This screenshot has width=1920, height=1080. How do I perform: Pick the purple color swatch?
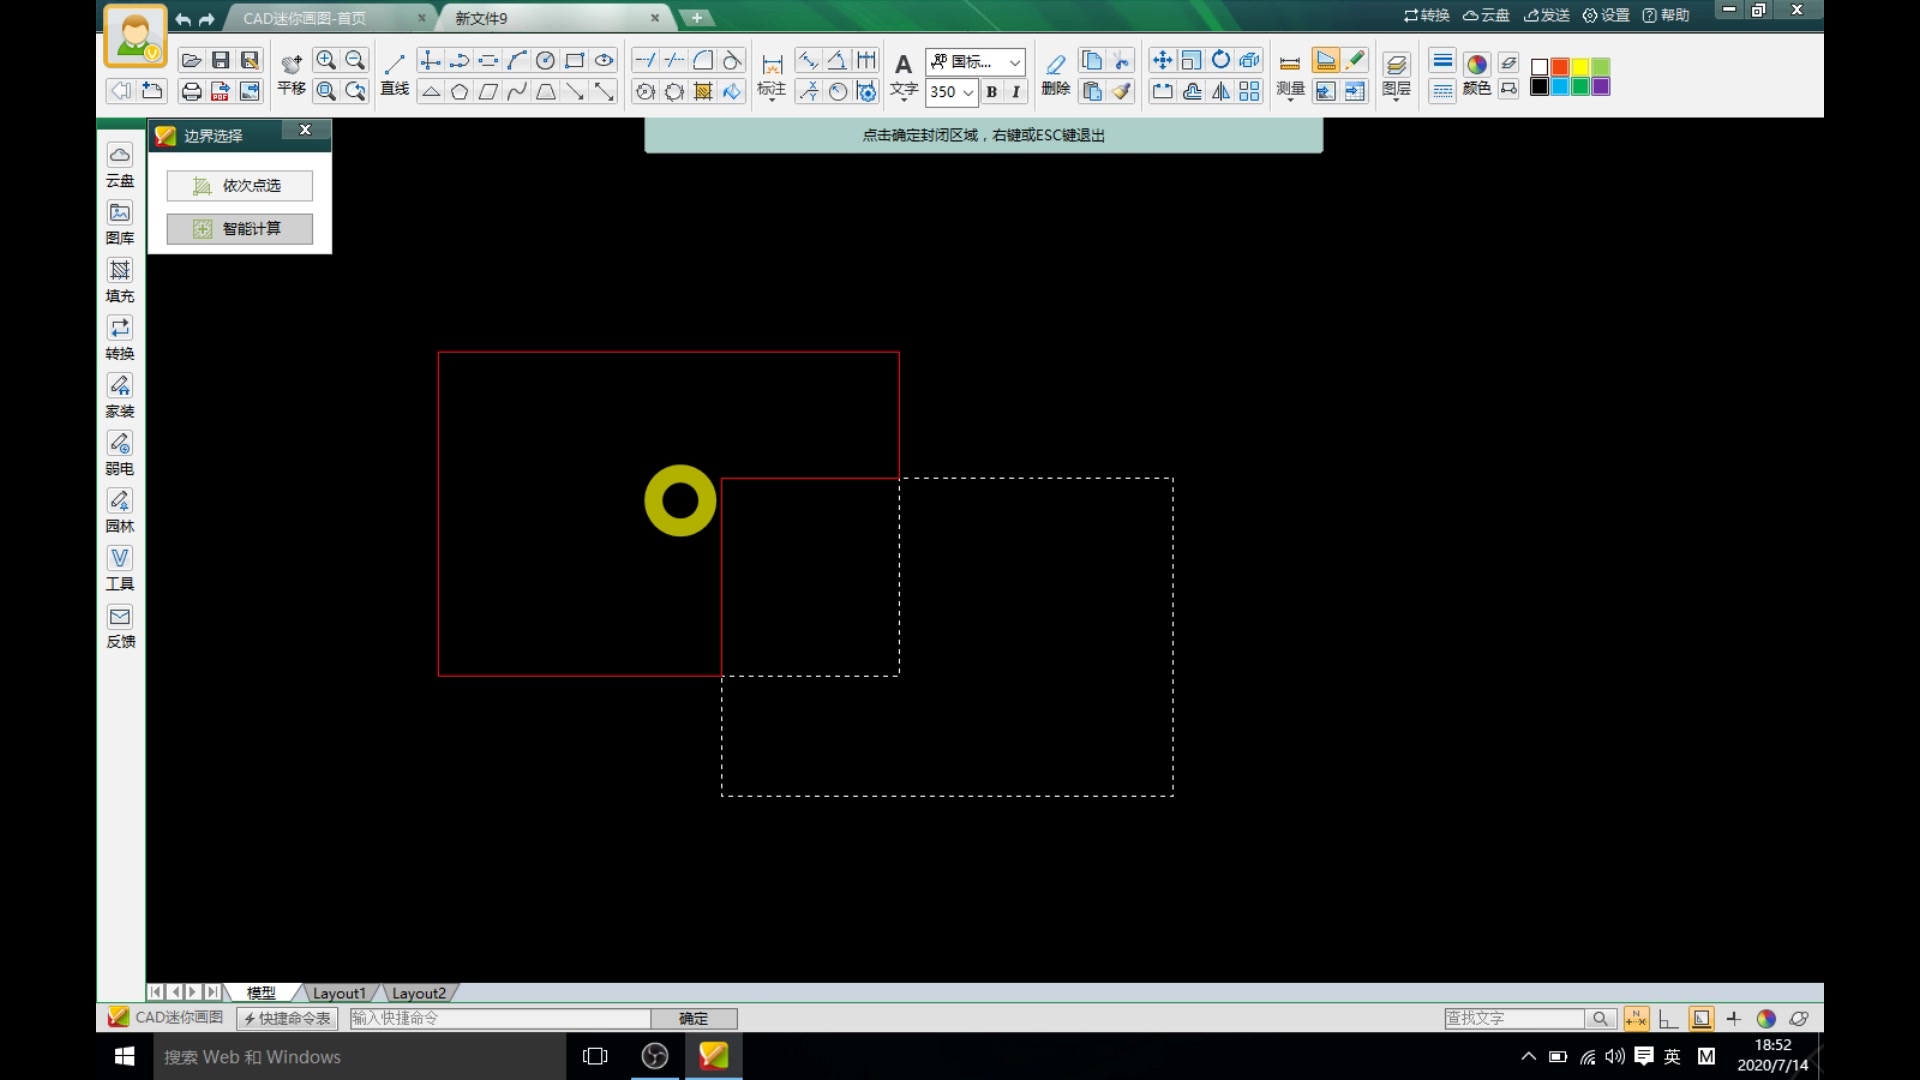pos(1601,87)
